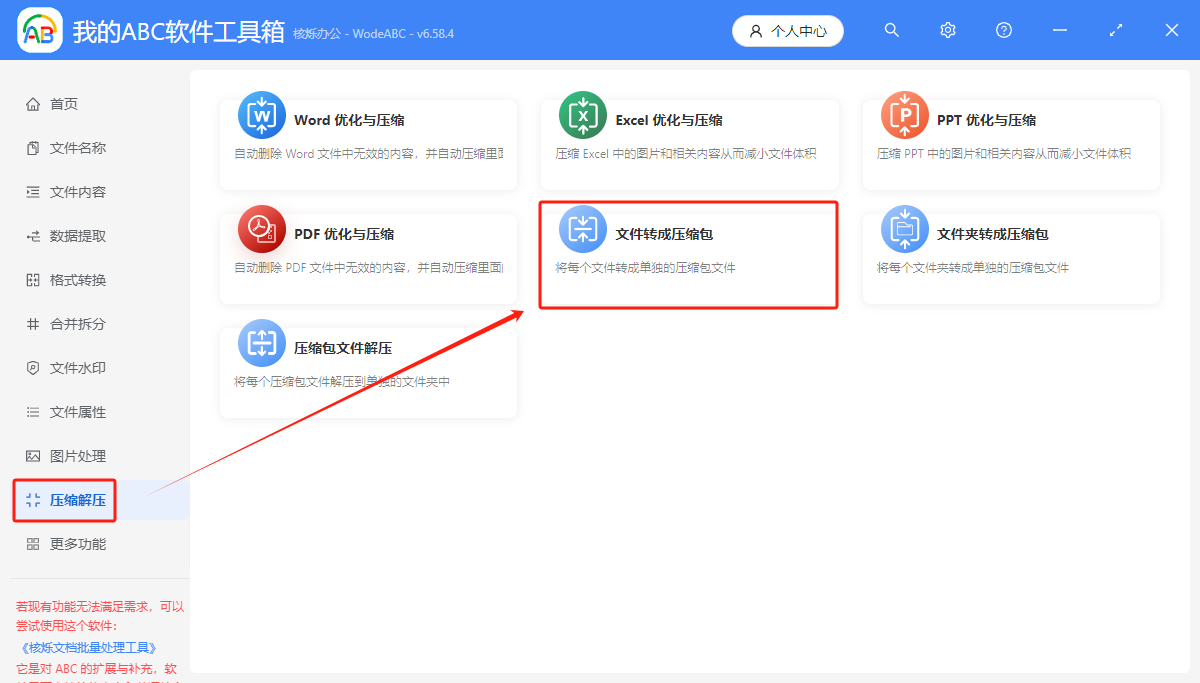Open the 压缩包文件解压 tool icon
Viewport: 1200px width, 683px height.
(261, 342)
